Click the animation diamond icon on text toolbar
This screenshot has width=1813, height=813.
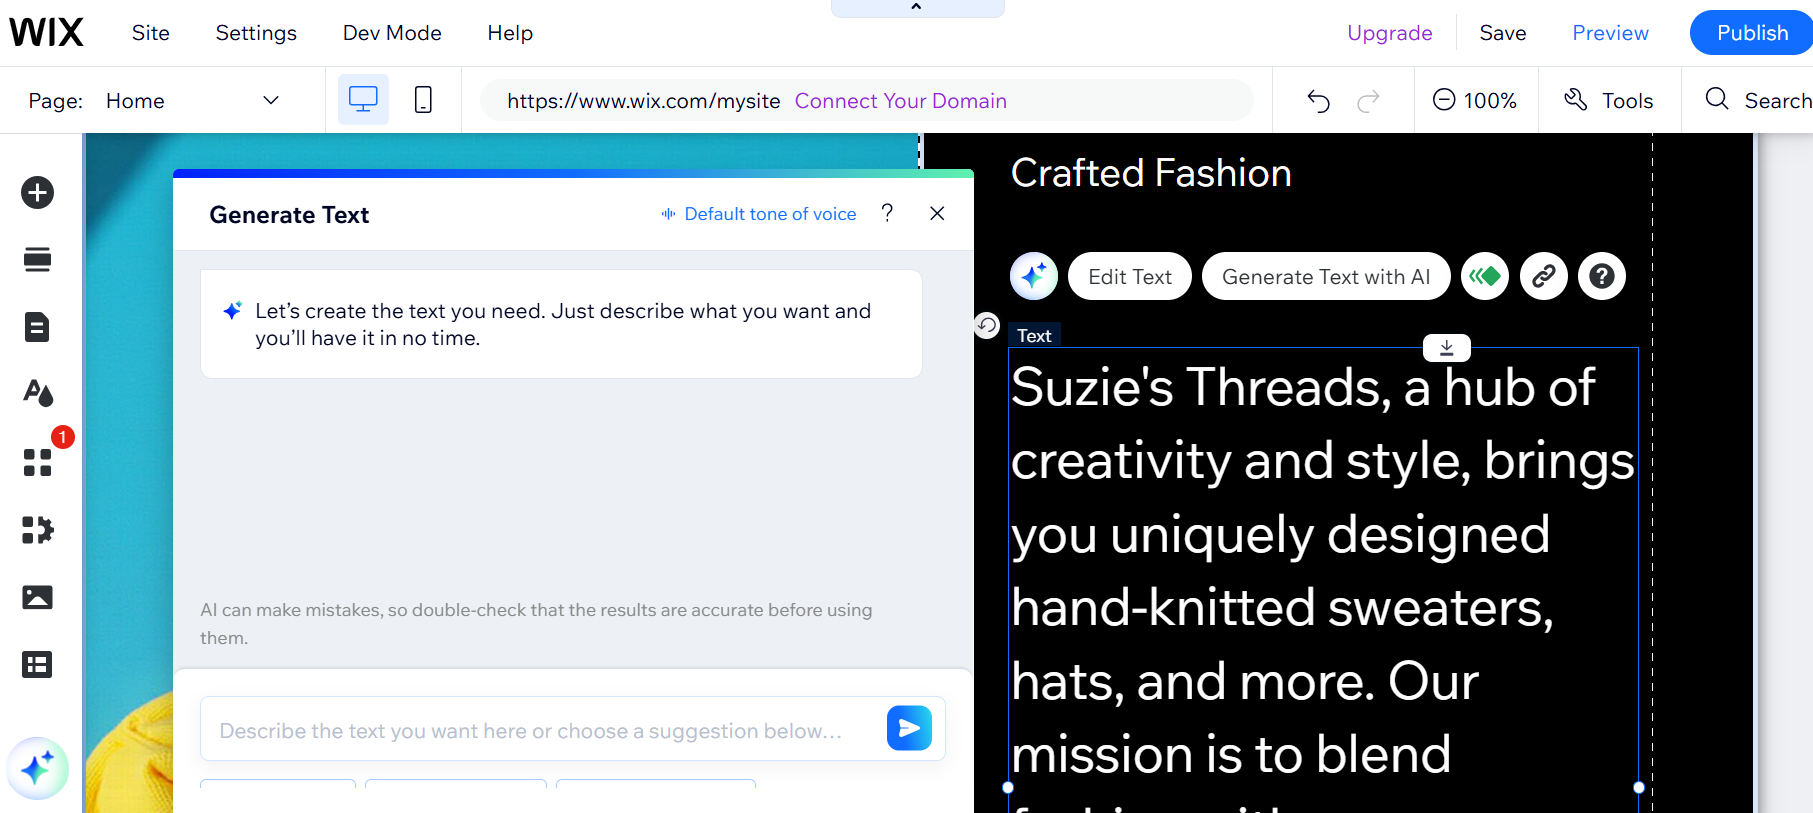point(1485,276)
